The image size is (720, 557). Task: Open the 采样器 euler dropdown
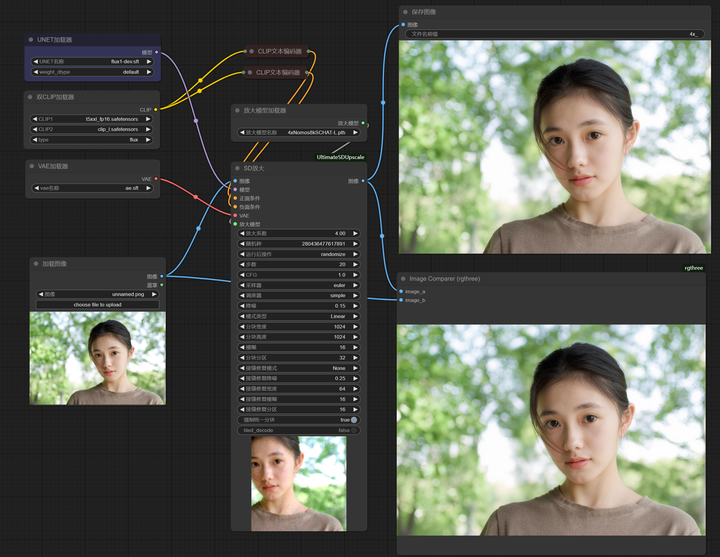click(x=298, y=285)
